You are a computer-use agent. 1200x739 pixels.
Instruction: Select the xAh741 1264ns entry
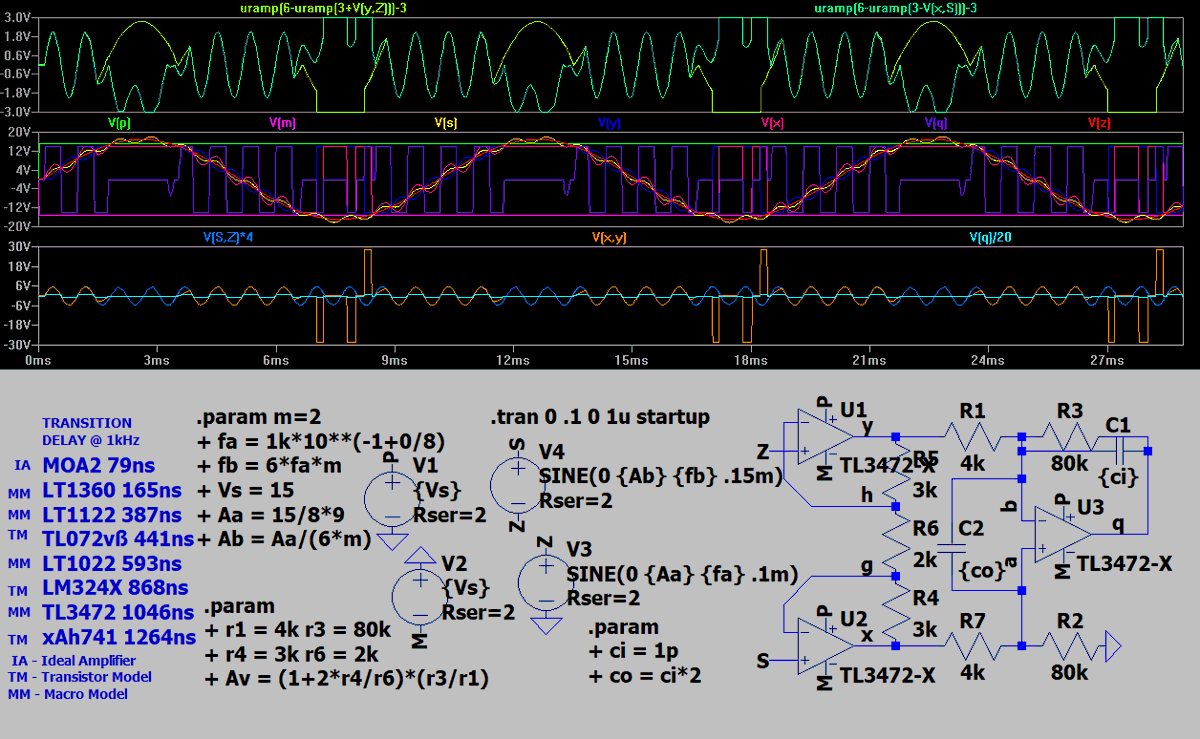115,637
